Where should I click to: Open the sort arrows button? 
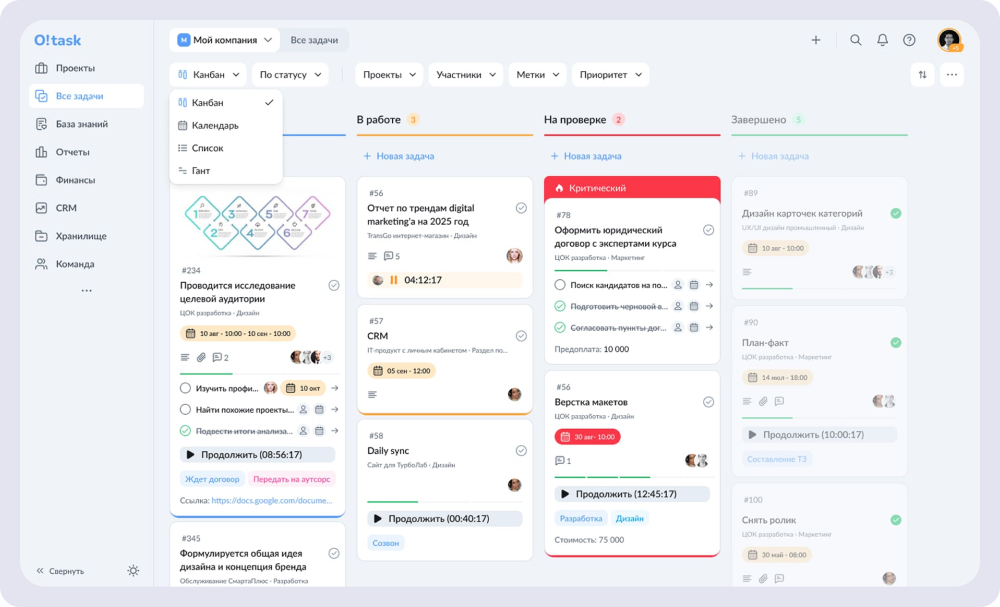pos(922,75)
